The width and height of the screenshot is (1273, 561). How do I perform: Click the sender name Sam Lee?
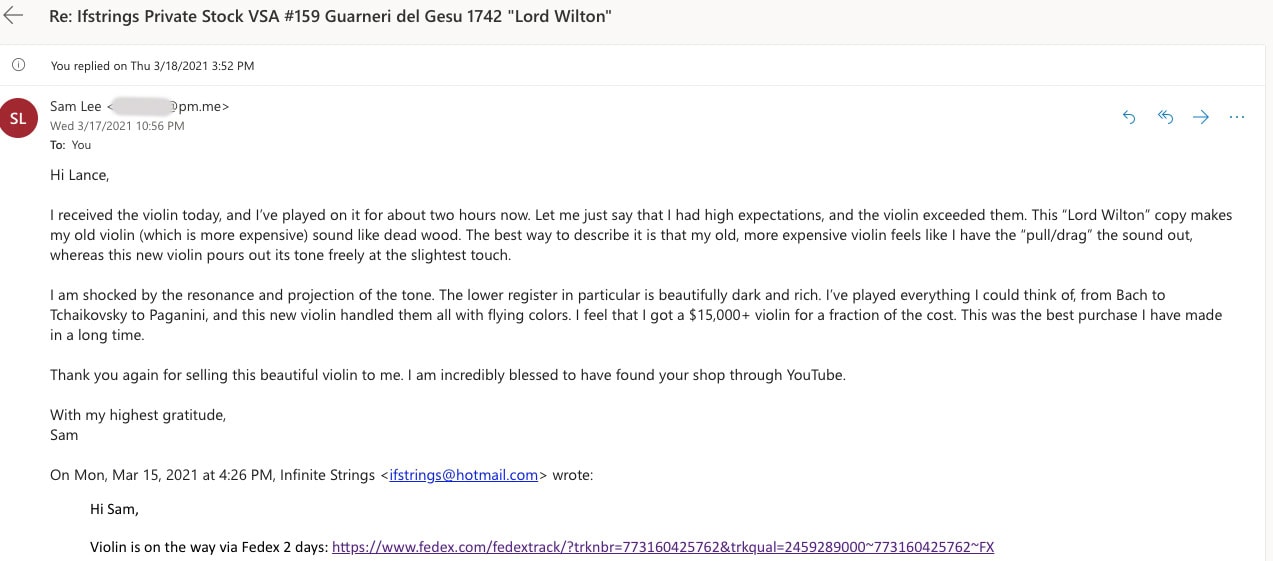[76, 106]
